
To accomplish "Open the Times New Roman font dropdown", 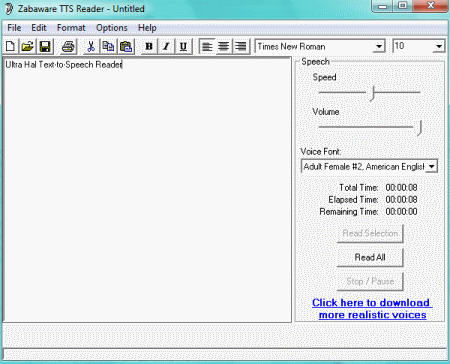I will 379,47.
